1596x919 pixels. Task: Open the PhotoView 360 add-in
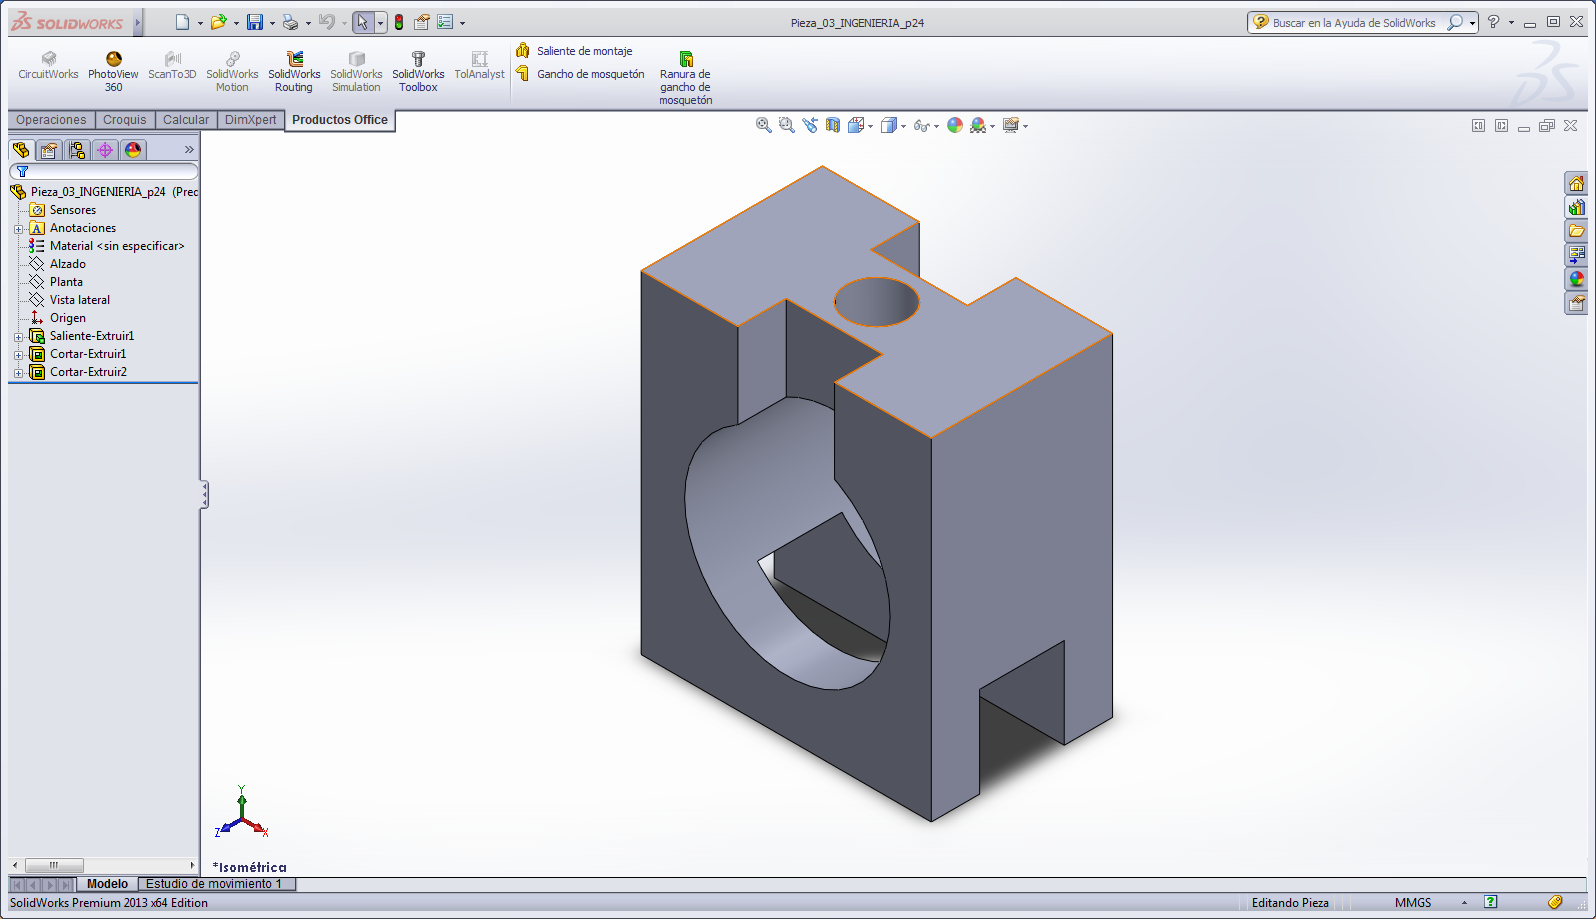pyautogui.click(x=113, y=72)
